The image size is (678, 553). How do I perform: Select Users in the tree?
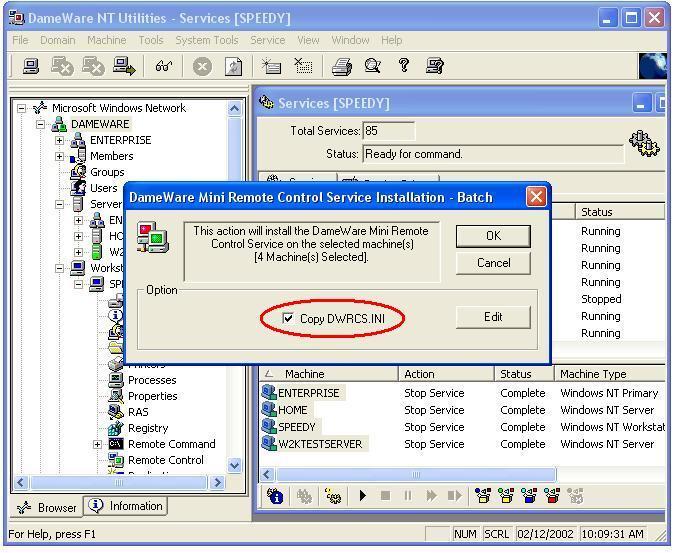coord(103,188)
